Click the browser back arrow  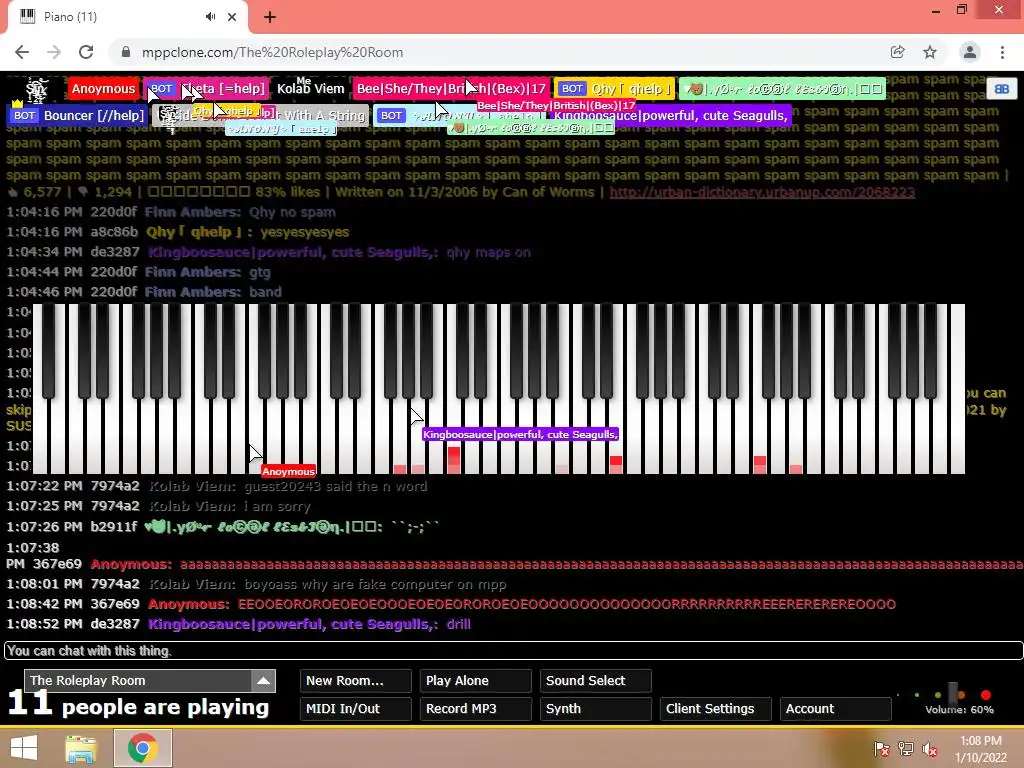coord(22,52)
